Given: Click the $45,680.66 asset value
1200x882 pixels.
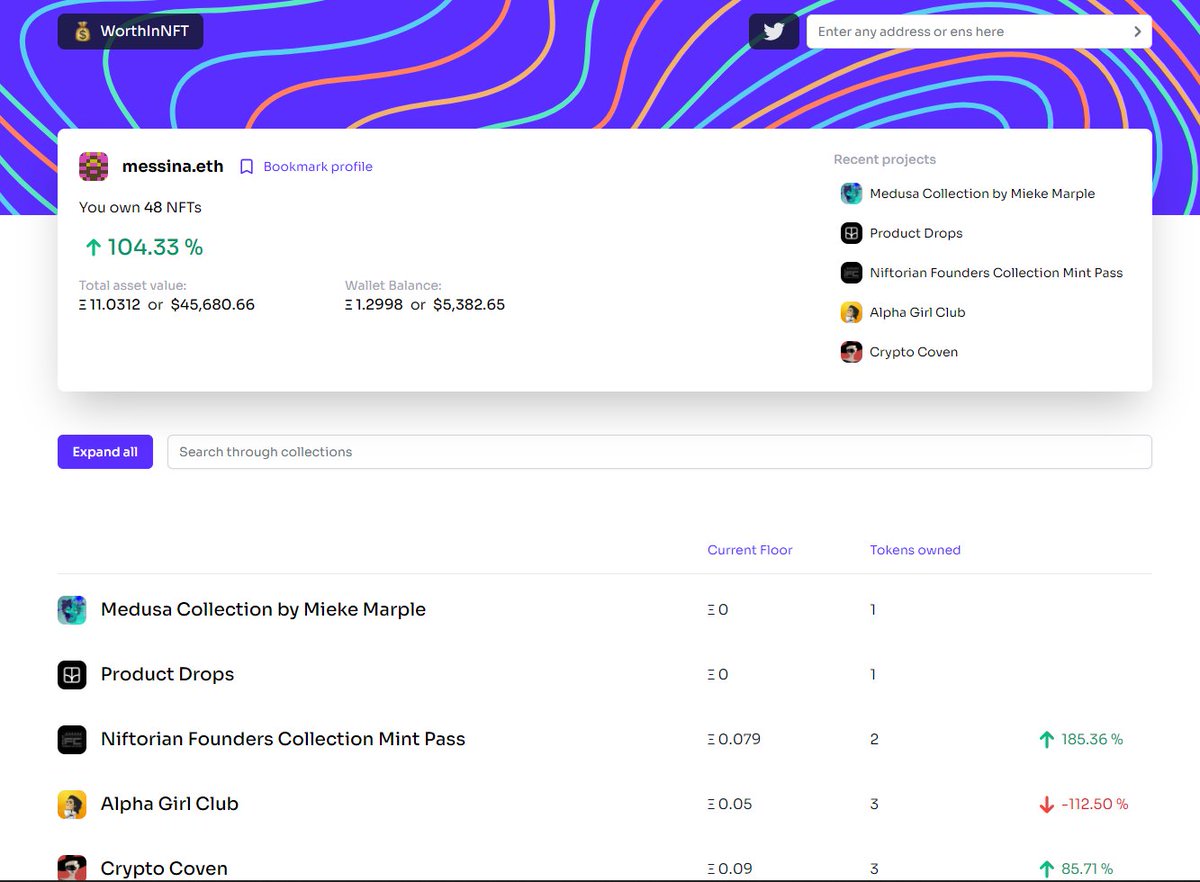Looking at the screenshot, I should [x=212, y=305].
